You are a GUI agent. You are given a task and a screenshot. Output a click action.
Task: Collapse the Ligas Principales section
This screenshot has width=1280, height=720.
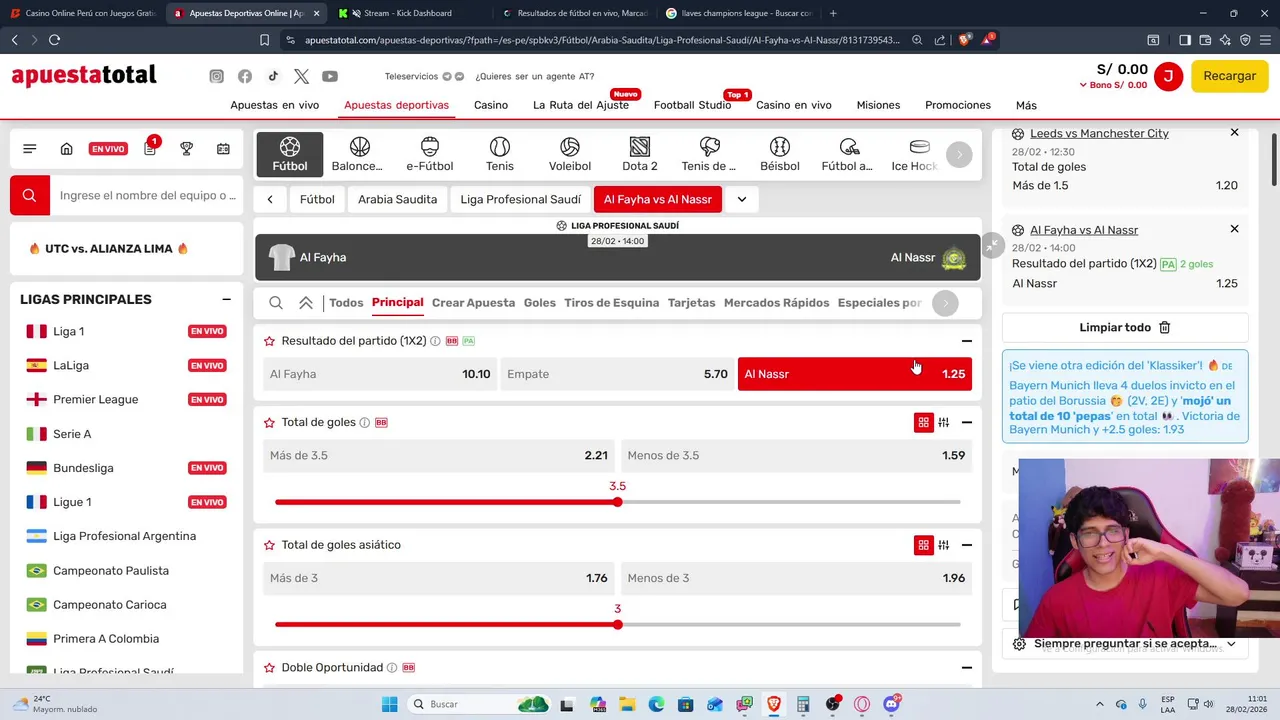tap(226, 299)
